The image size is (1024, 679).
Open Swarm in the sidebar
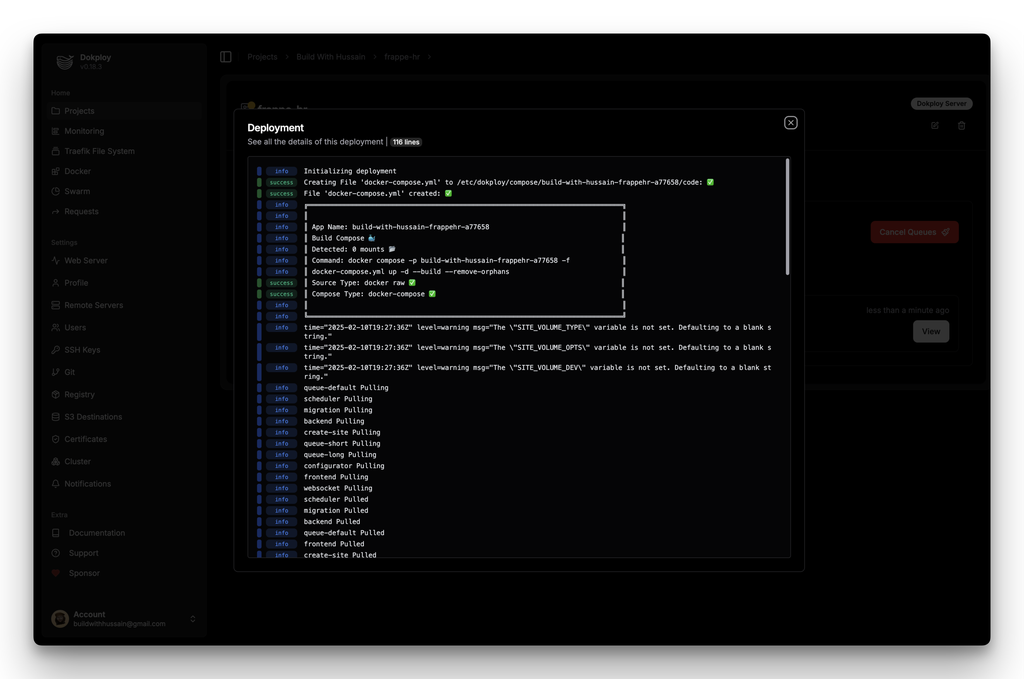[77, 191]
